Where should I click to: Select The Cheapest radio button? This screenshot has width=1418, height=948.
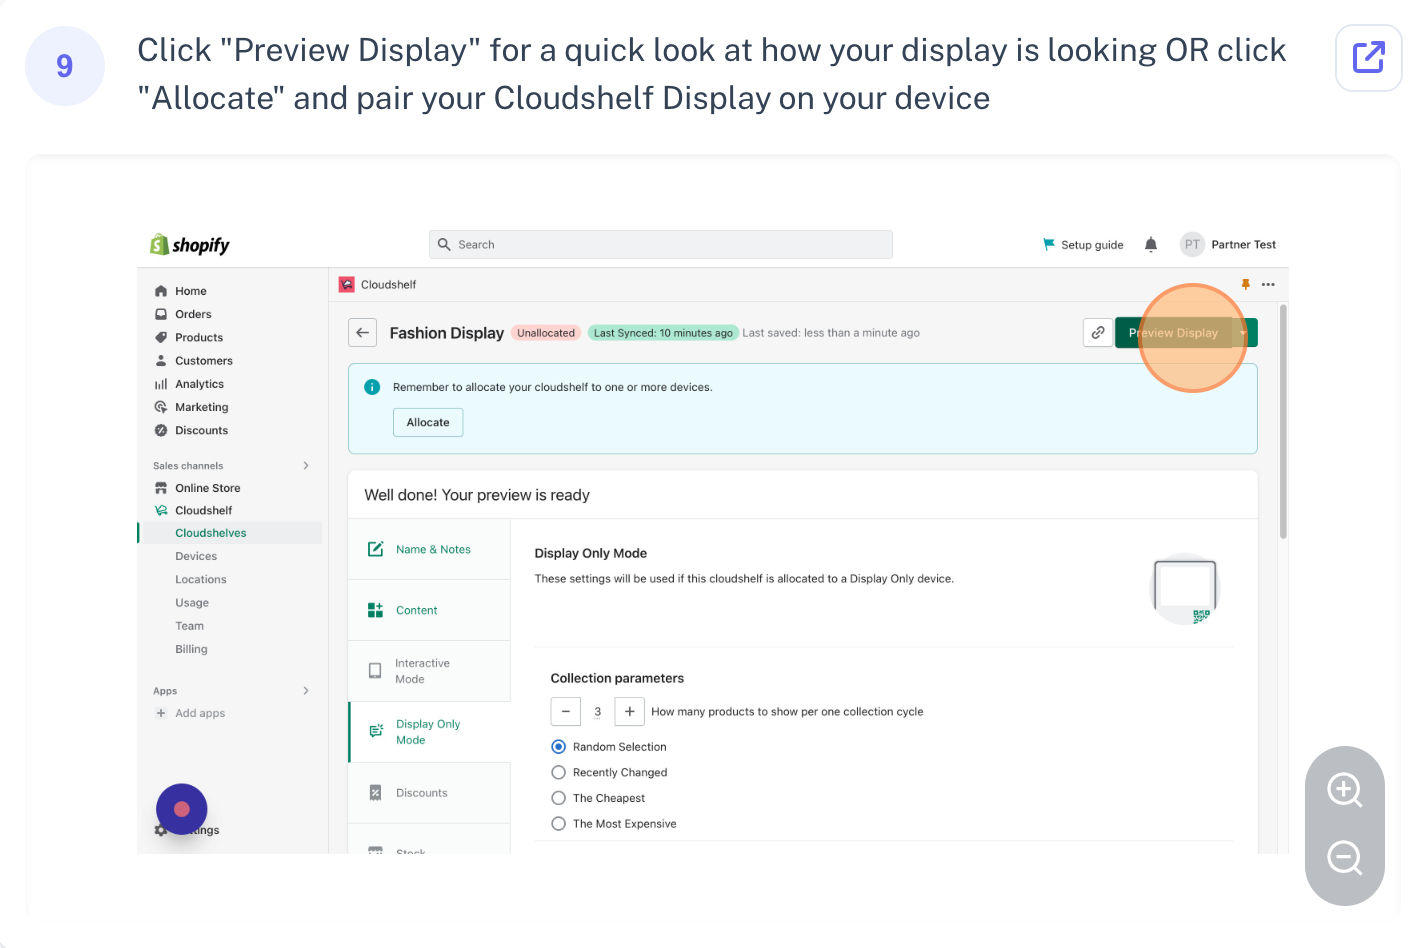559,798
